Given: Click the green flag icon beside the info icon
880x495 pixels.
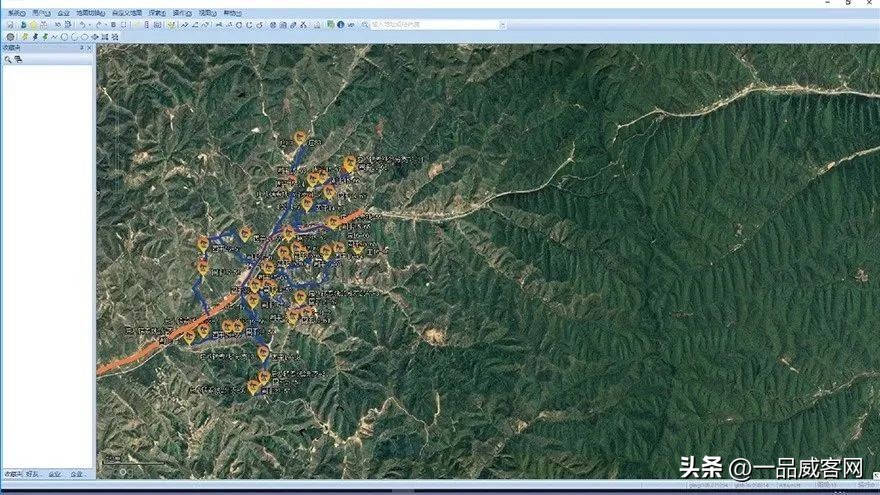Looking at the screenshot, I should pyautogui.click(x=331, y=25).
